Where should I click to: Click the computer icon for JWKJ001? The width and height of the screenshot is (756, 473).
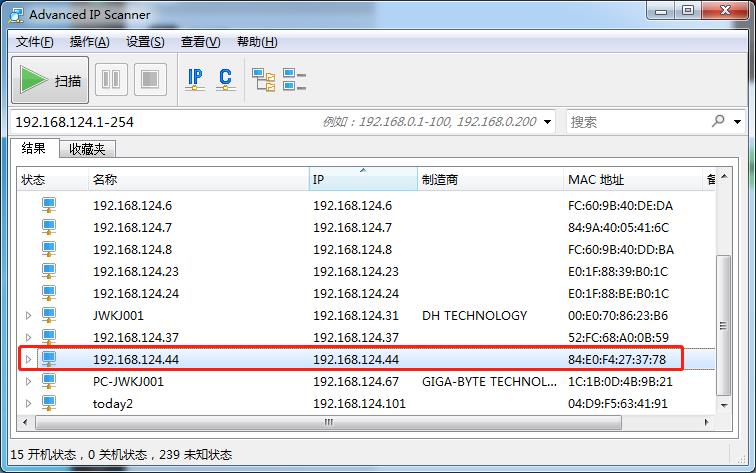[x=49, y=315]
